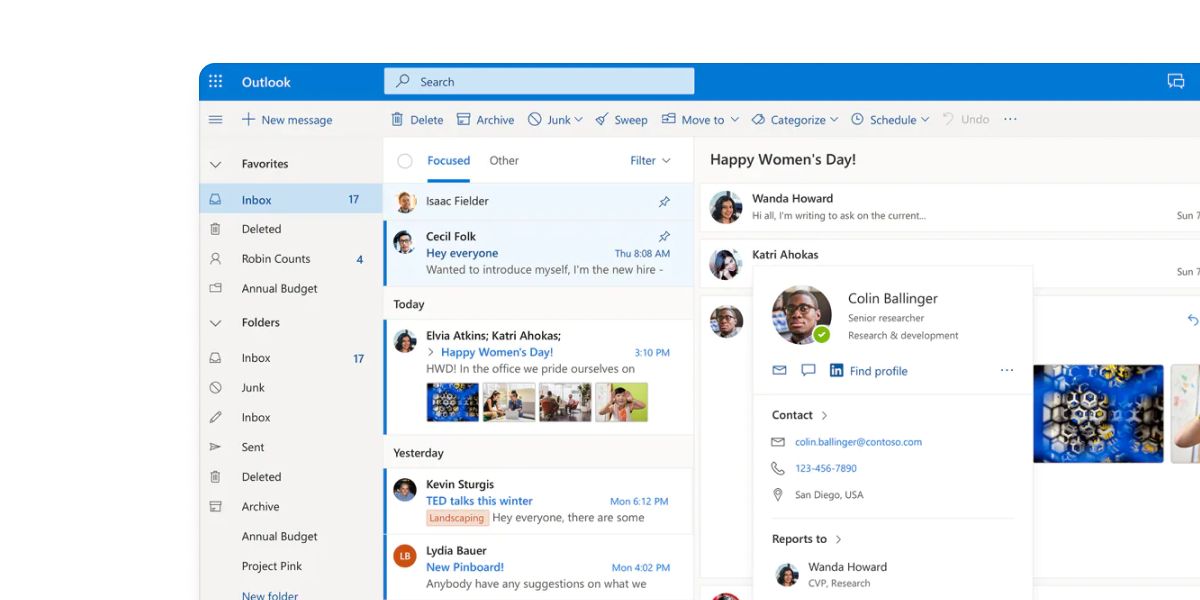Viewport: 1200px width, 600px height.
Task: Collapse the Folders section
Action: pyautogui.click(x=215, y=323)
